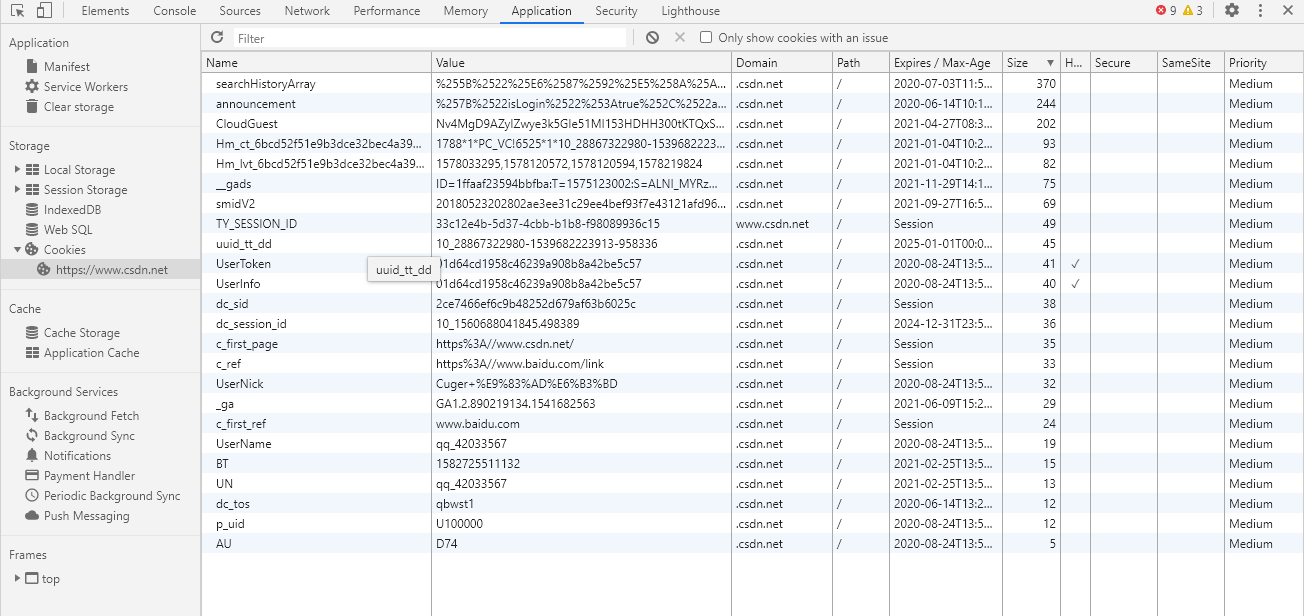
Task: Click the HttpOnly checkmark for UserInfo
Action: pyautogui.click(x=1075, y=284)
